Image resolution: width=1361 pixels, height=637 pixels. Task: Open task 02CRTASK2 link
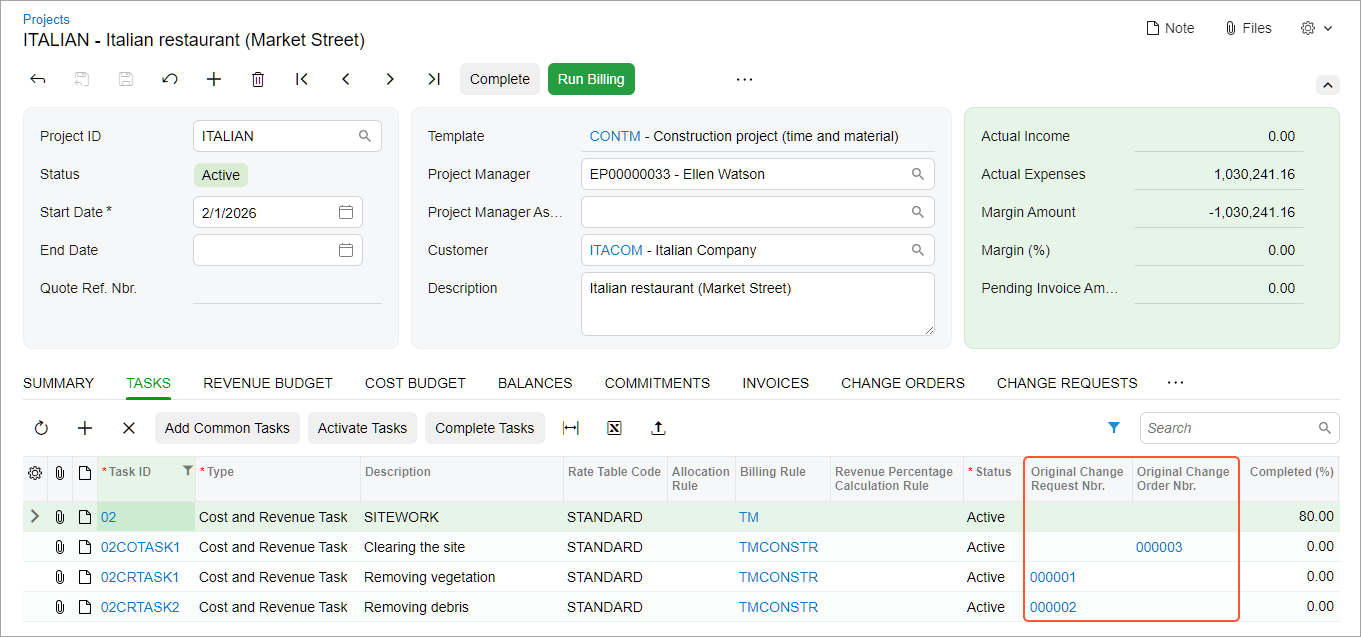(x=140, y=607)
